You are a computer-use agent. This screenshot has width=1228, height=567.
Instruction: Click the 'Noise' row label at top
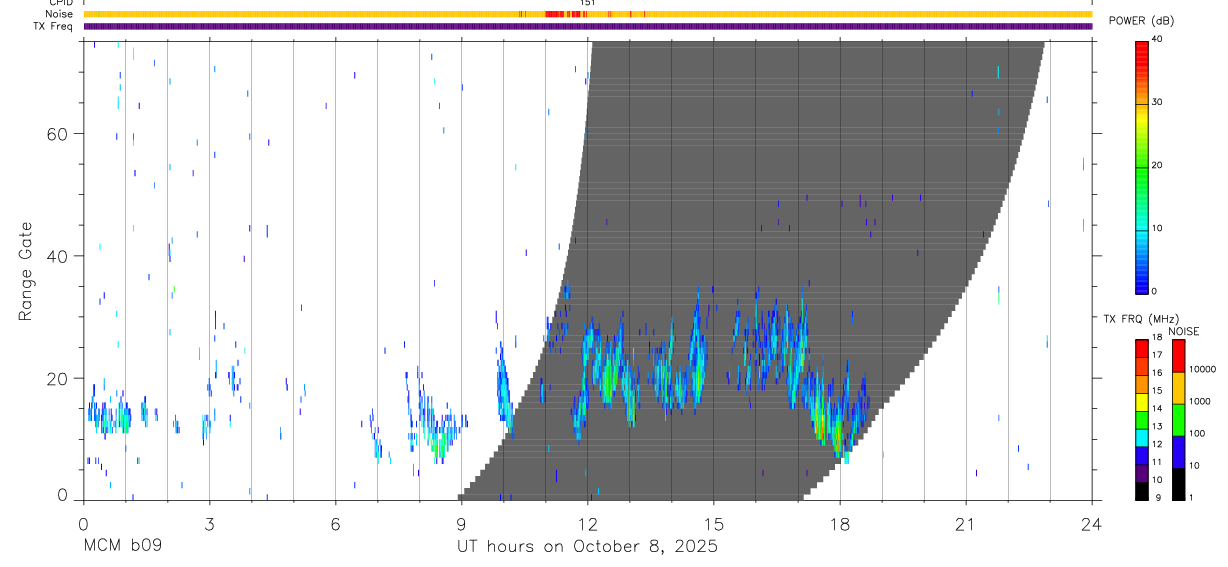coord(61,14)
